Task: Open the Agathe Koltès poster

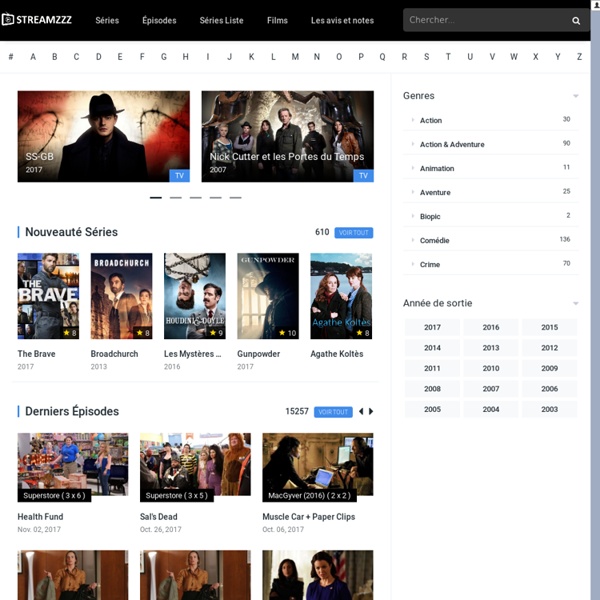Action: 341,296
